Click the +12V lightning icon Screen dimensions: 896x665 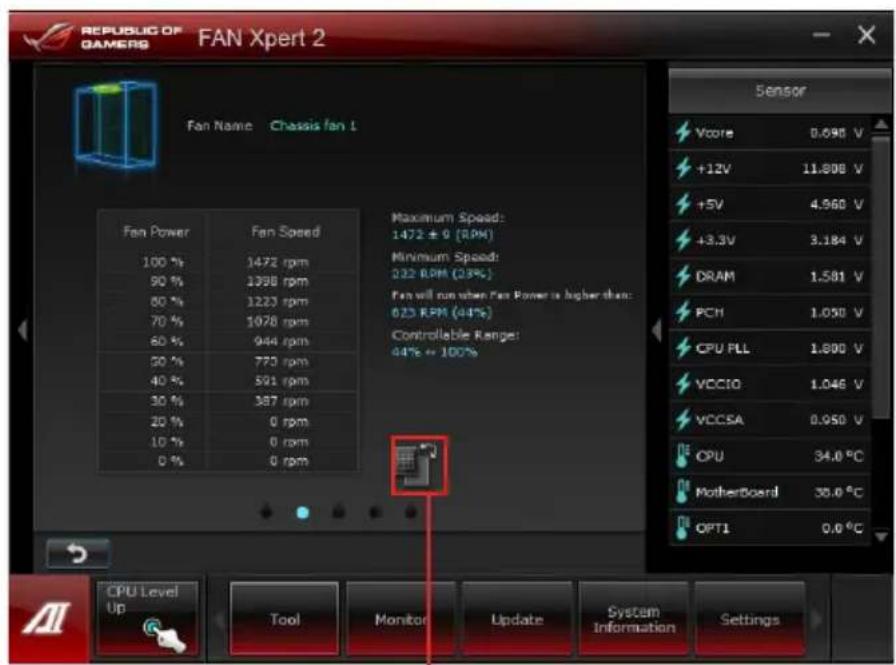(x=683, y=168)
